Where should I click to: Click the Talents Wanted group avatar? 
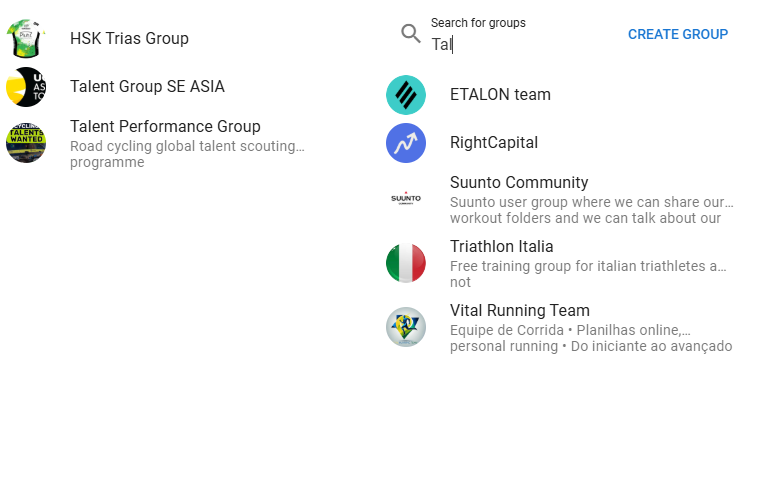click(x=26, y=143)
